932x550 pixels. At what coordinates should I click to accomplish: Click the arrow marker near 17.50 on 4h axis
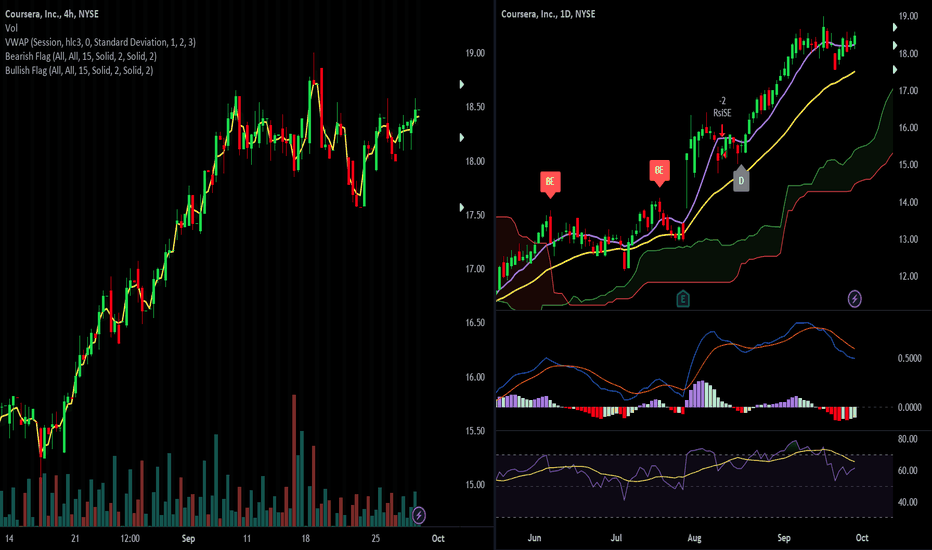pyautogui.click(x=462, y=208)
